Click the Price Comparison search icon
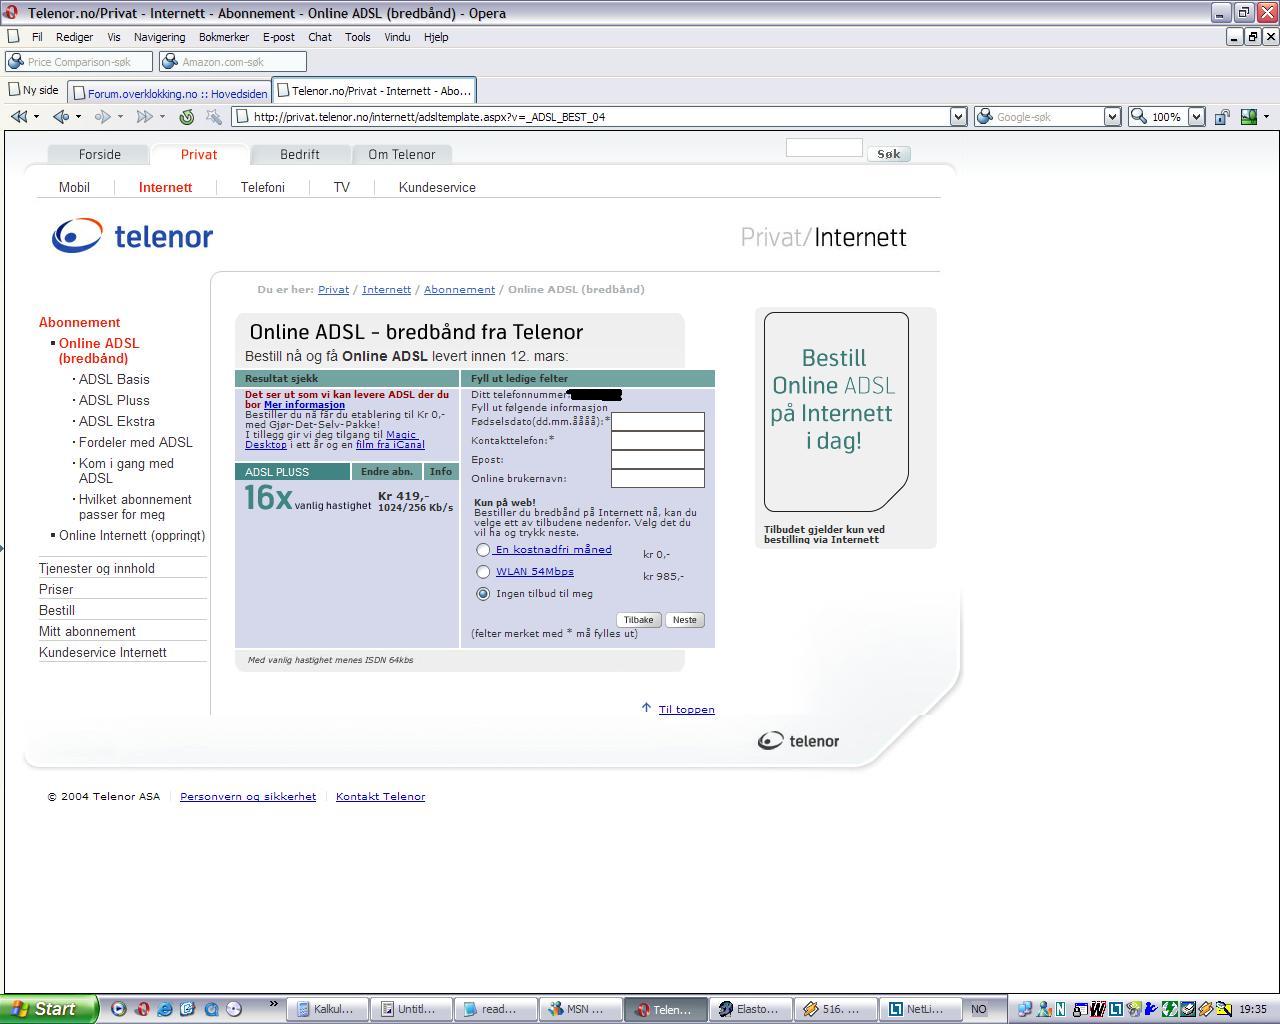Image resolution: width=1280 pixels, height=1024 pixels. click(x=16, y=62)
